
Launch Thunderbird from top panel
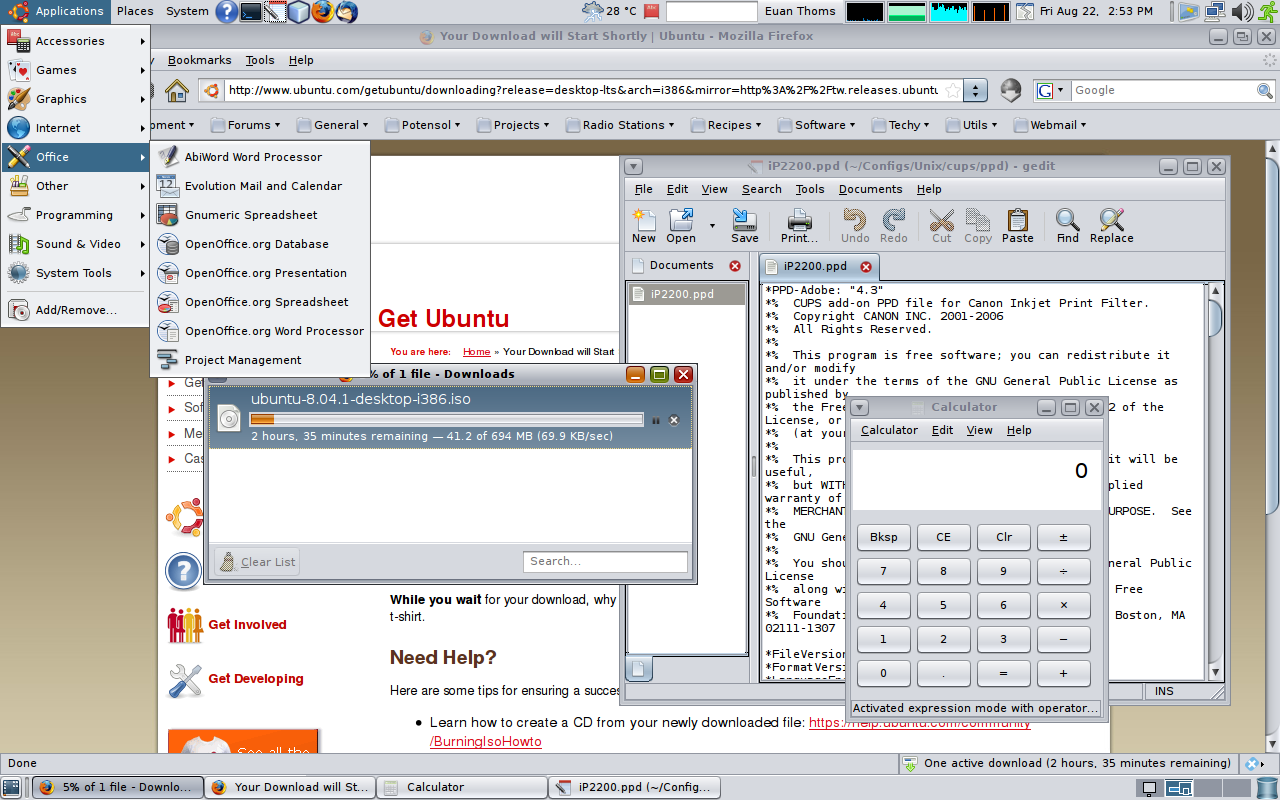[346, 12]
